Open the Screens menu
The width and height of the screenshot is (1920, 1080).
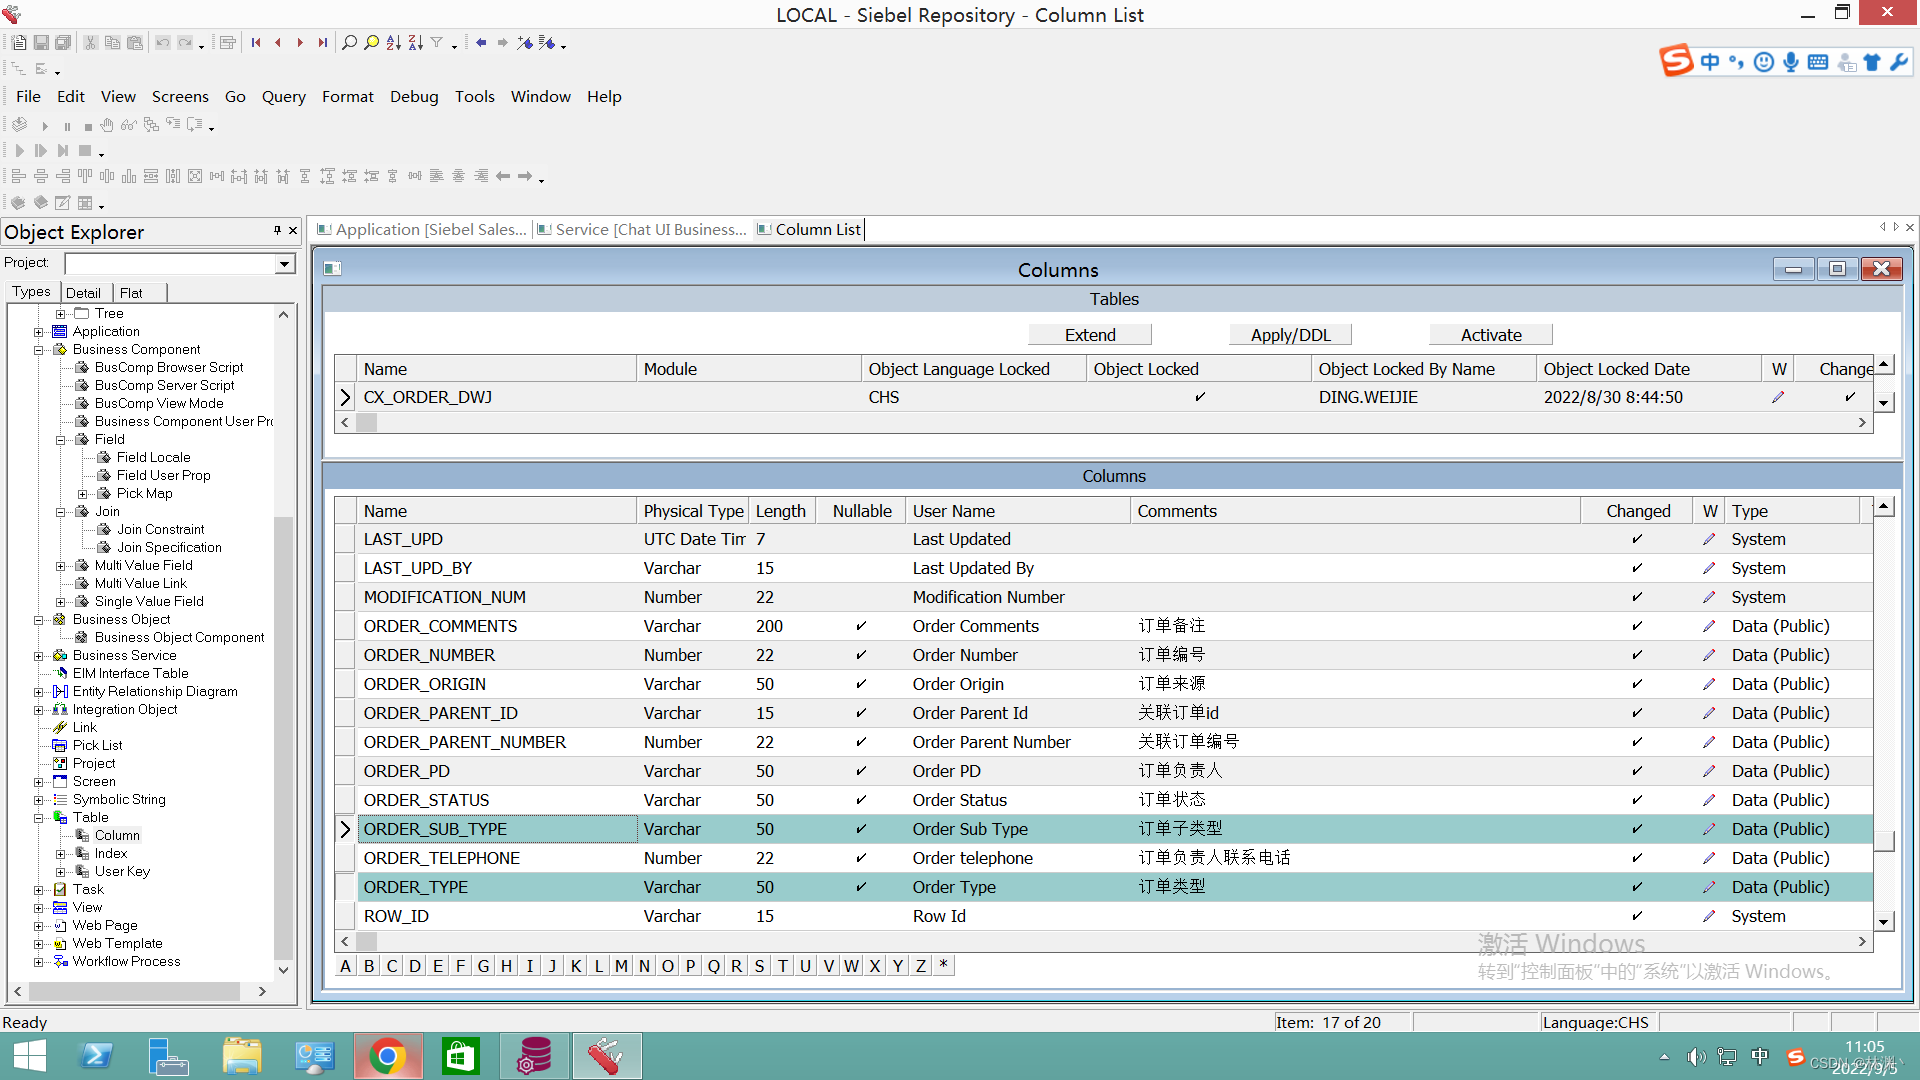(x=180, y=97)
